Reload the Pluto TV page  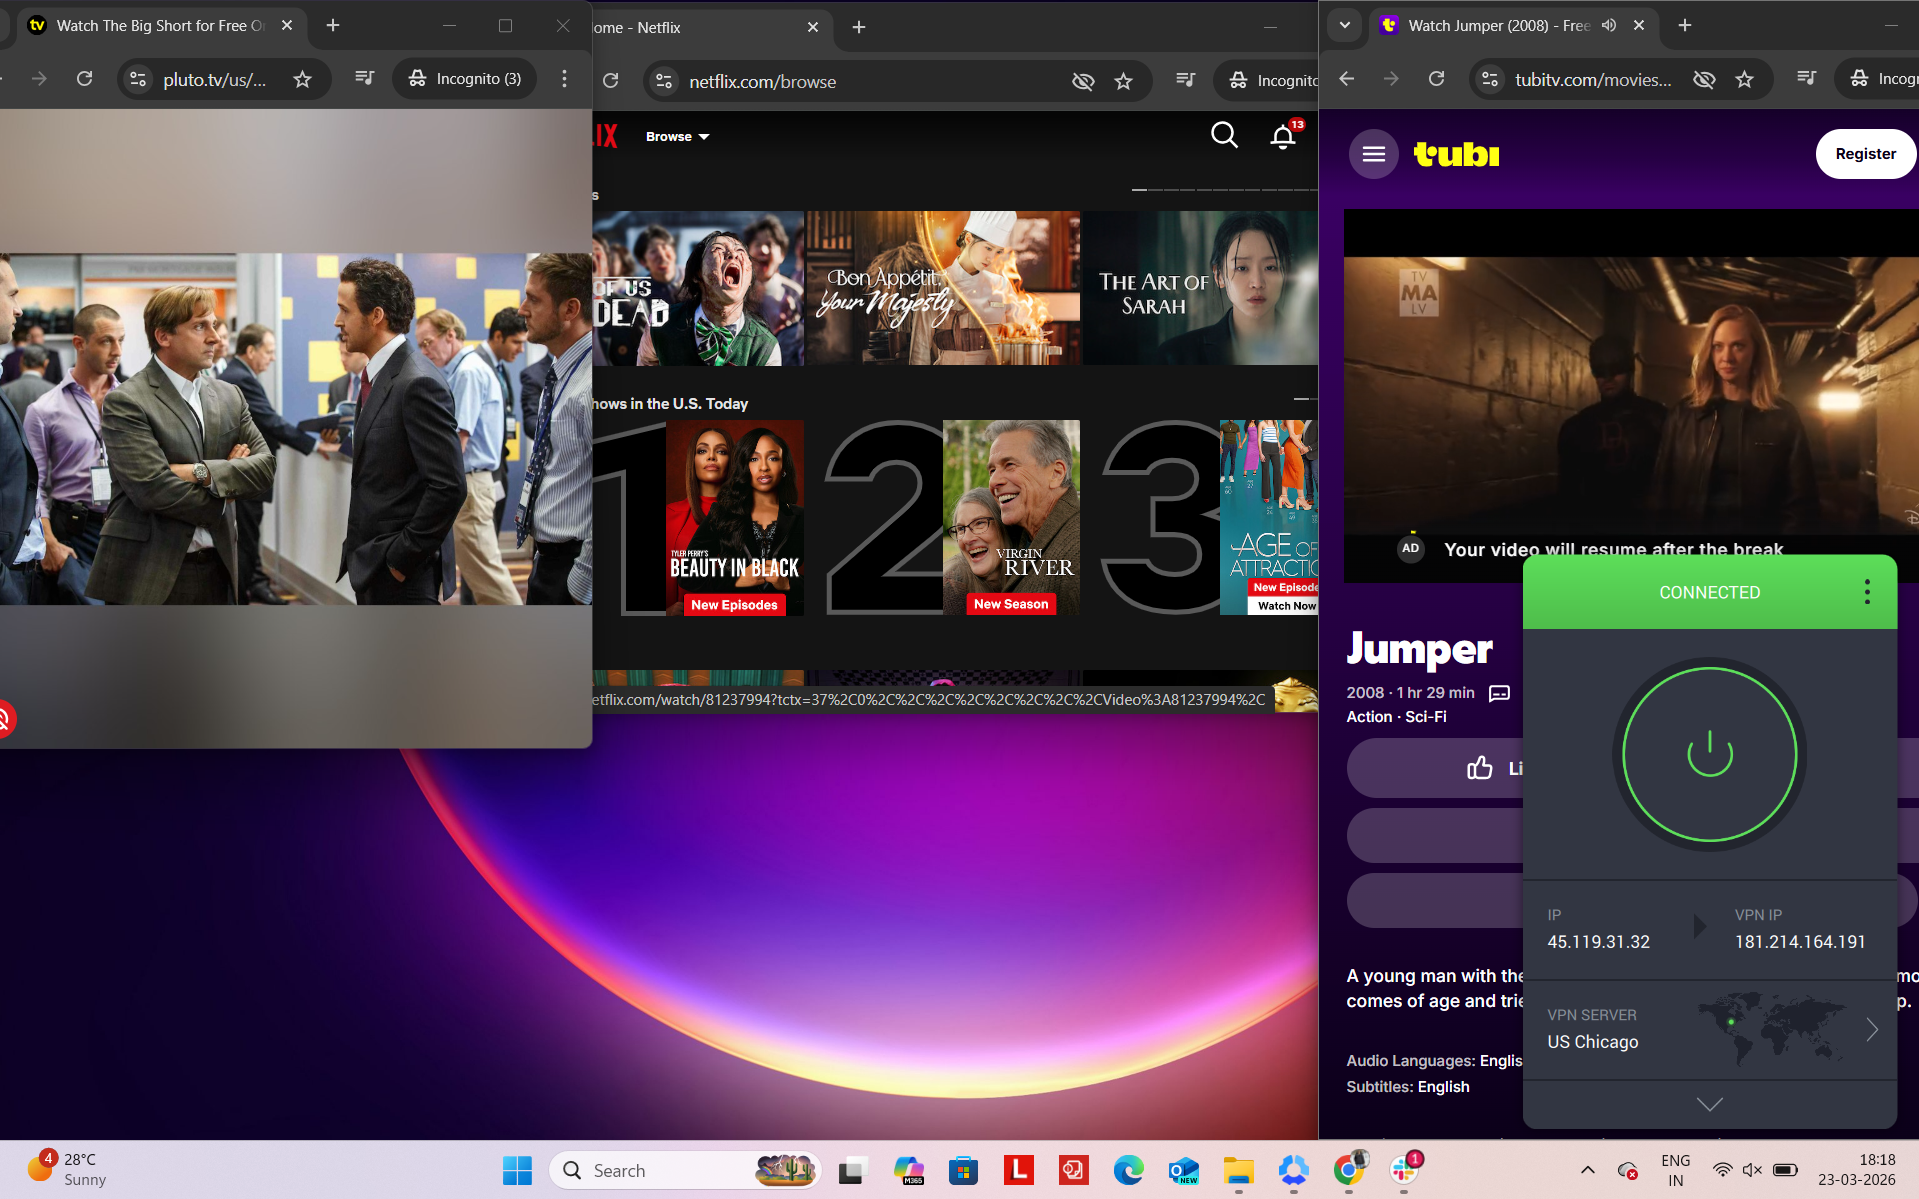85,79
